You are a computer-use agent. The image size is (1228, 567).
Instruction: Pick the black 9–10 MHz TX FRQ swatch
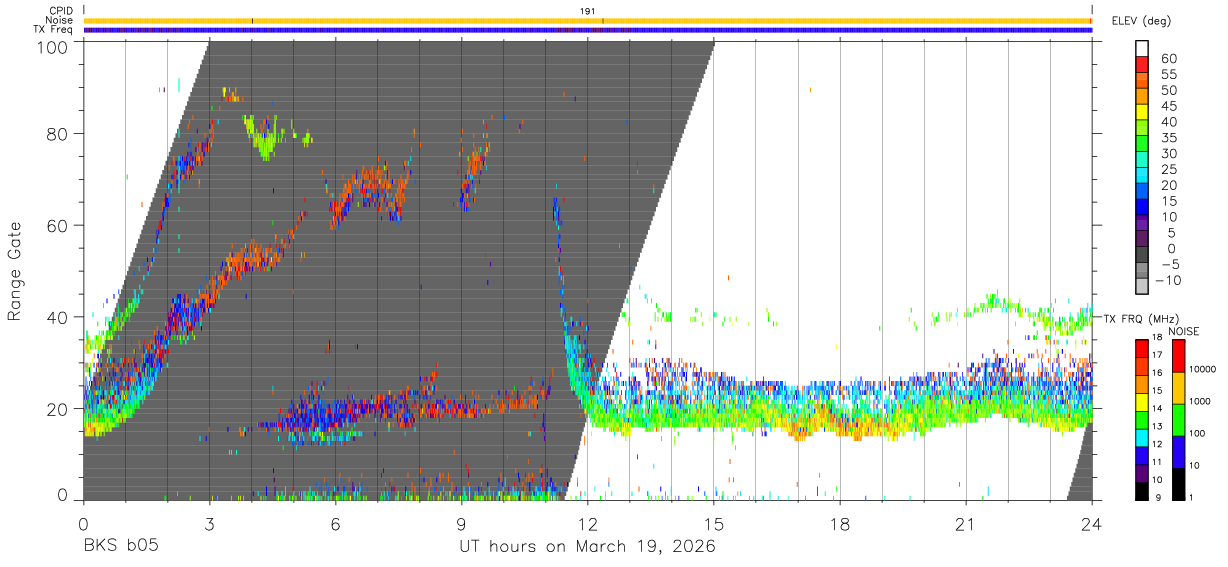click(x=1143, y=491)
